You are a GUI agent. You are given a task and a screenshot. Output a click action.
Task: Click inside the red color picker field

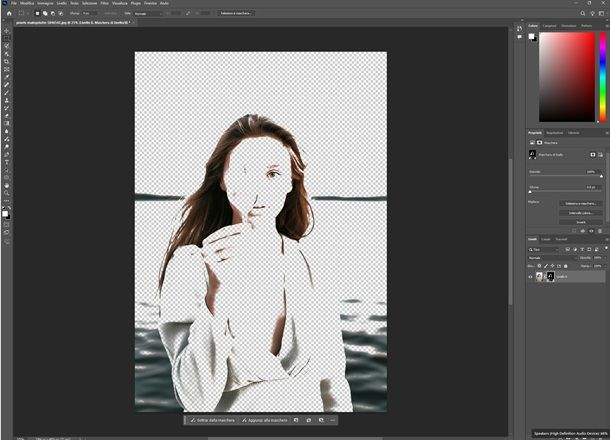tap(568, 75)
